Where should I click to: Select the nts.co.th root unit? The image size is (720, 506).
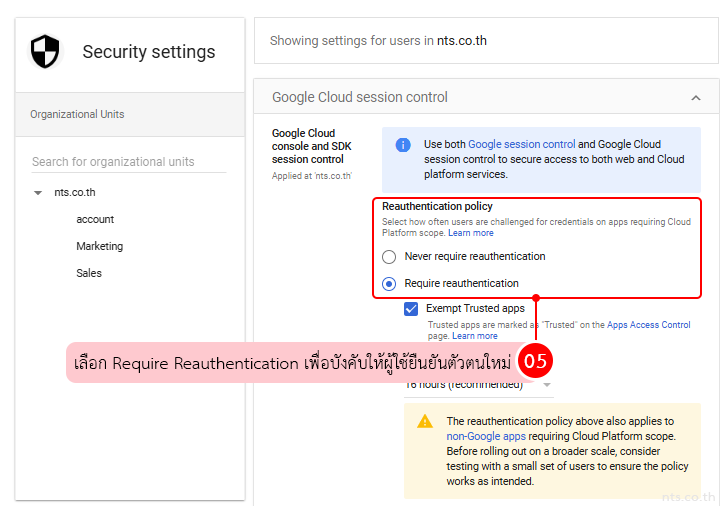(75, 193)
